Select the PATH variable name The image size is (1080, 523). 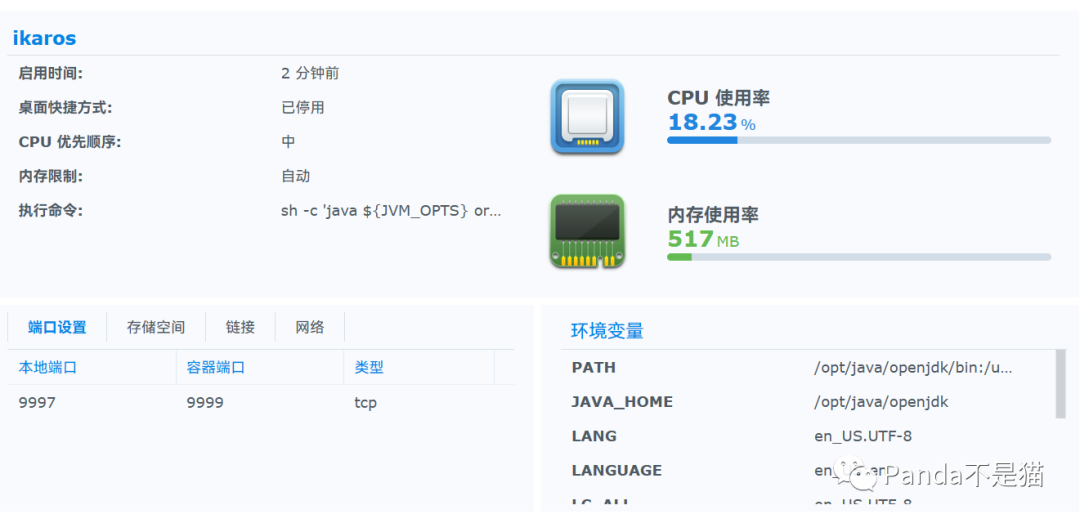(593, 368)
